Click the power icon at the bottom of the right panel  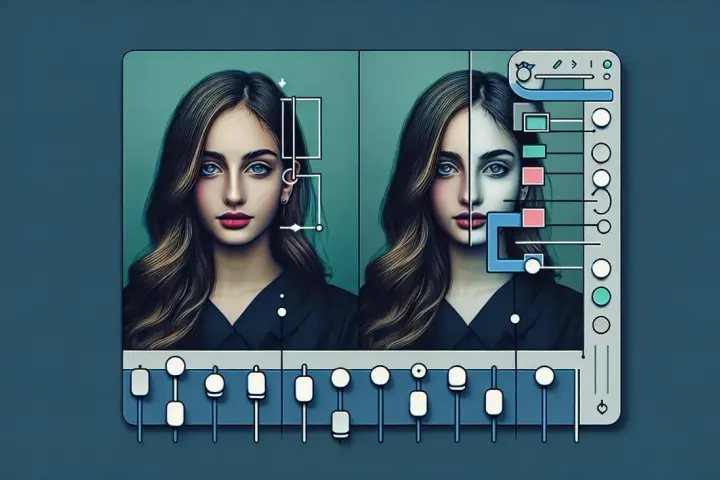coord(602,407)
